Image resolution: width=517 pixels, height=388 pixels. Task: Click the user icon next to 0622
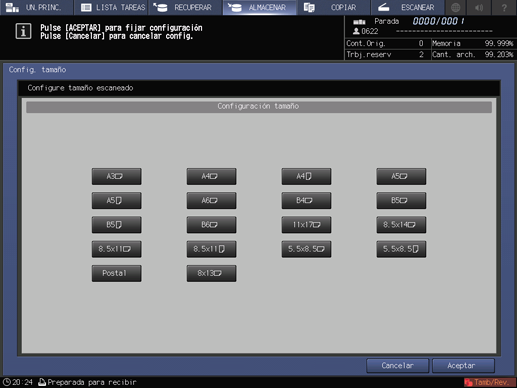356,31
